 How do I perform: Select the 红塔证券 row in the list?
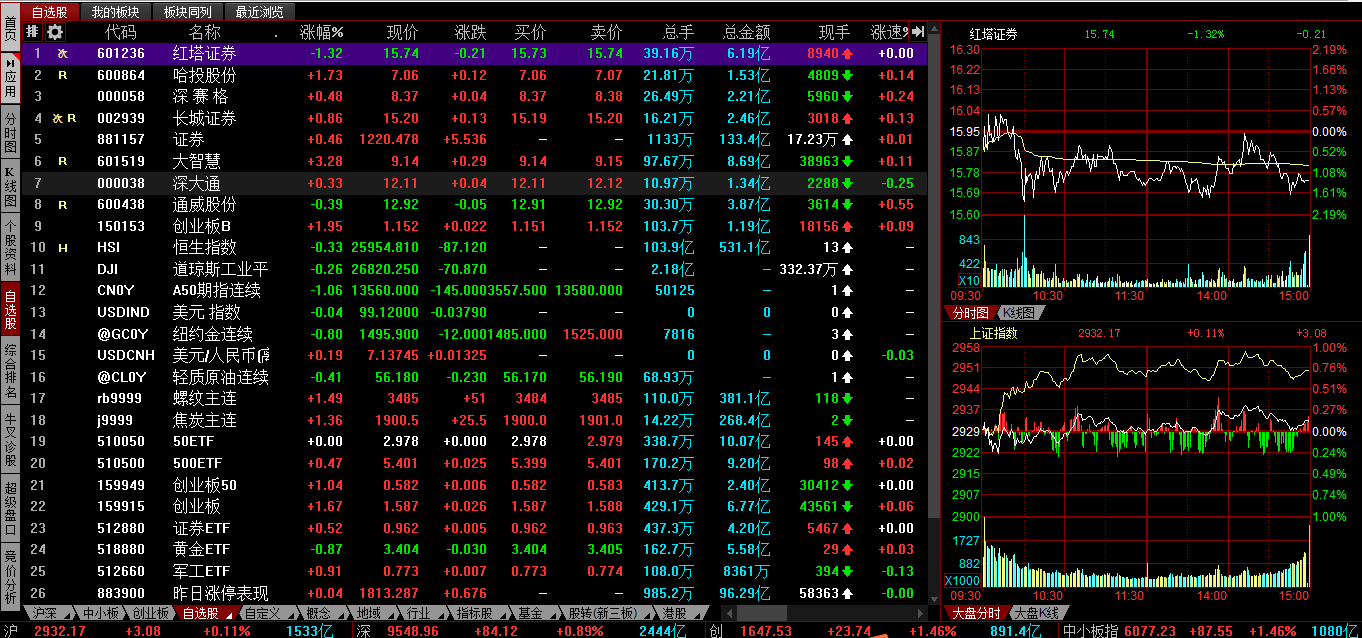point(475,53)
